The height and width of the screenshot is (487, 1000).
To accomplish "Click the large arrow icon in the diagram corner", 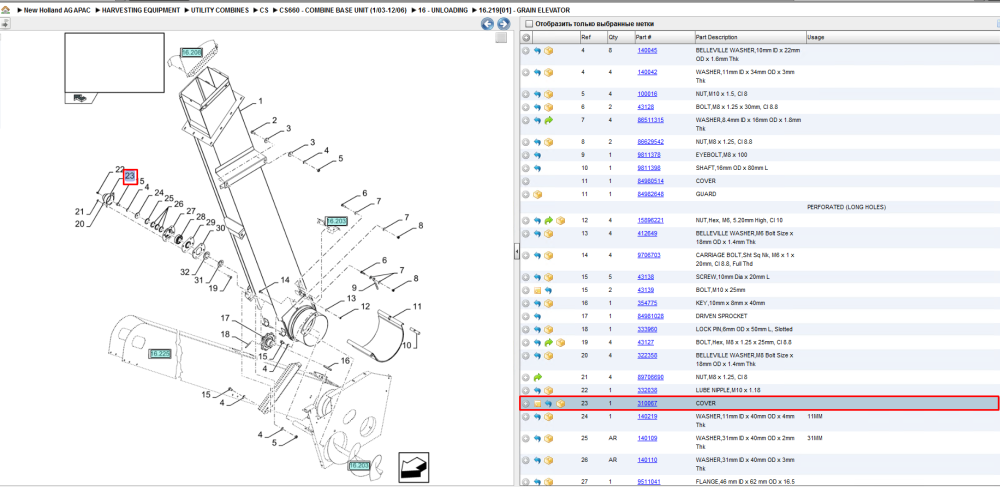I will pos(414,467).
